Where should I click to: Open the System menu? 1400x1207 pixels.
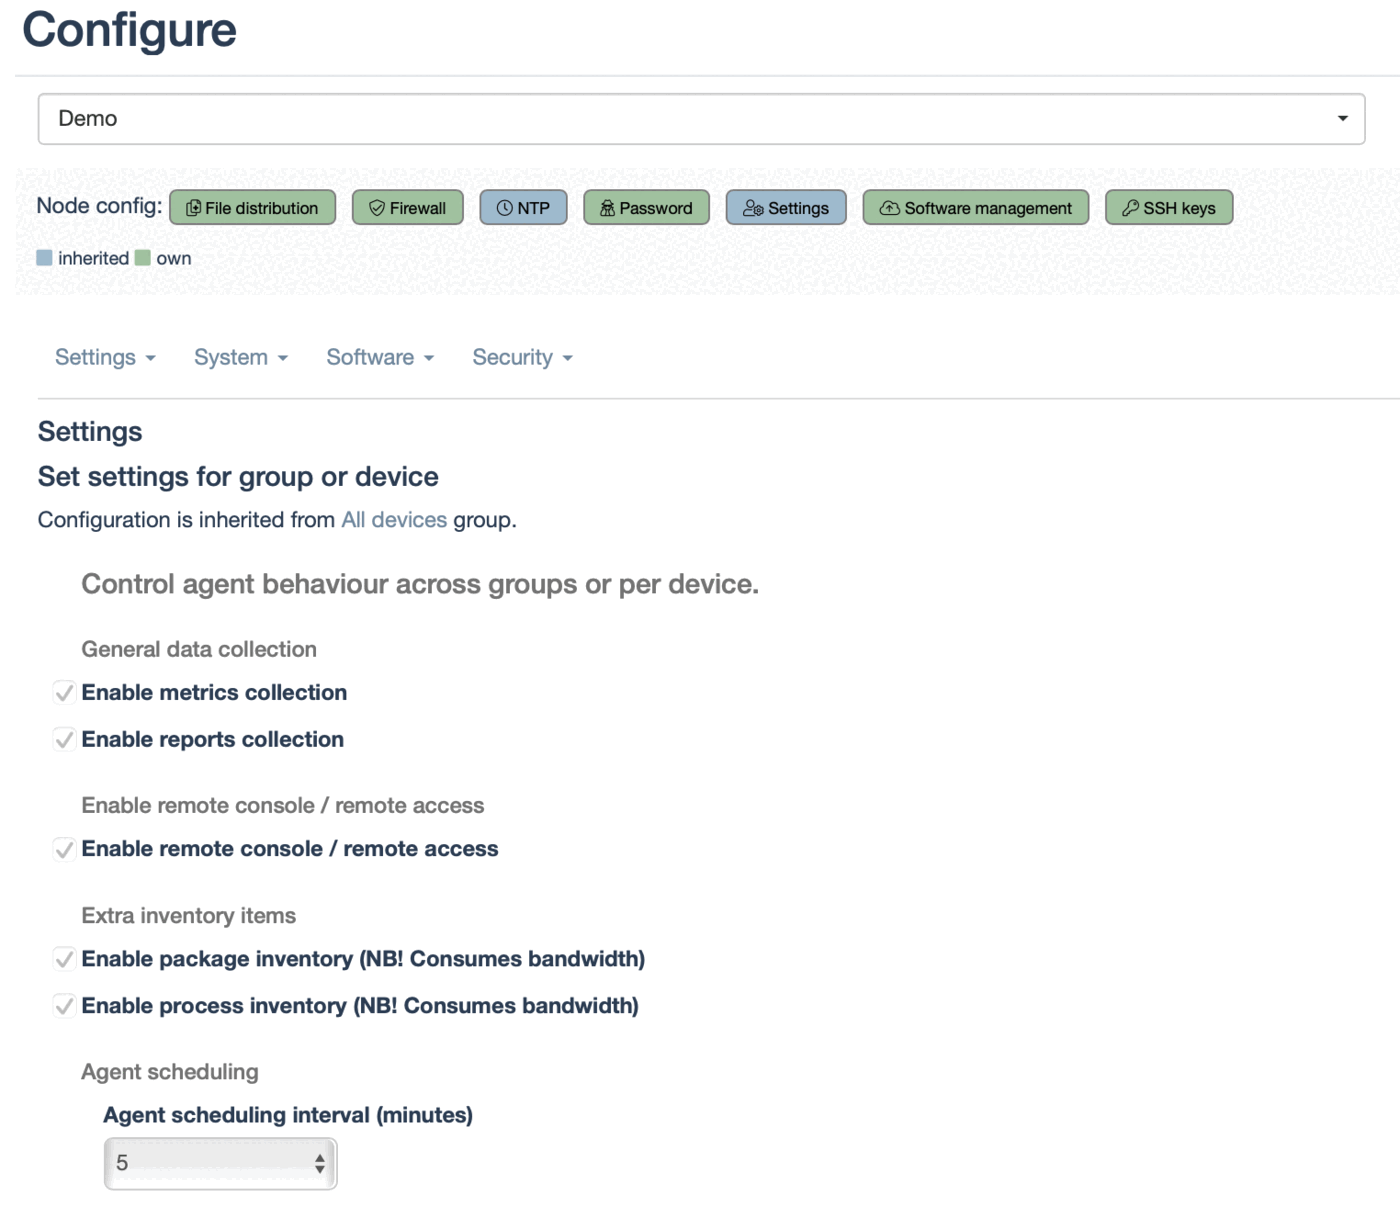click(240, 358)
